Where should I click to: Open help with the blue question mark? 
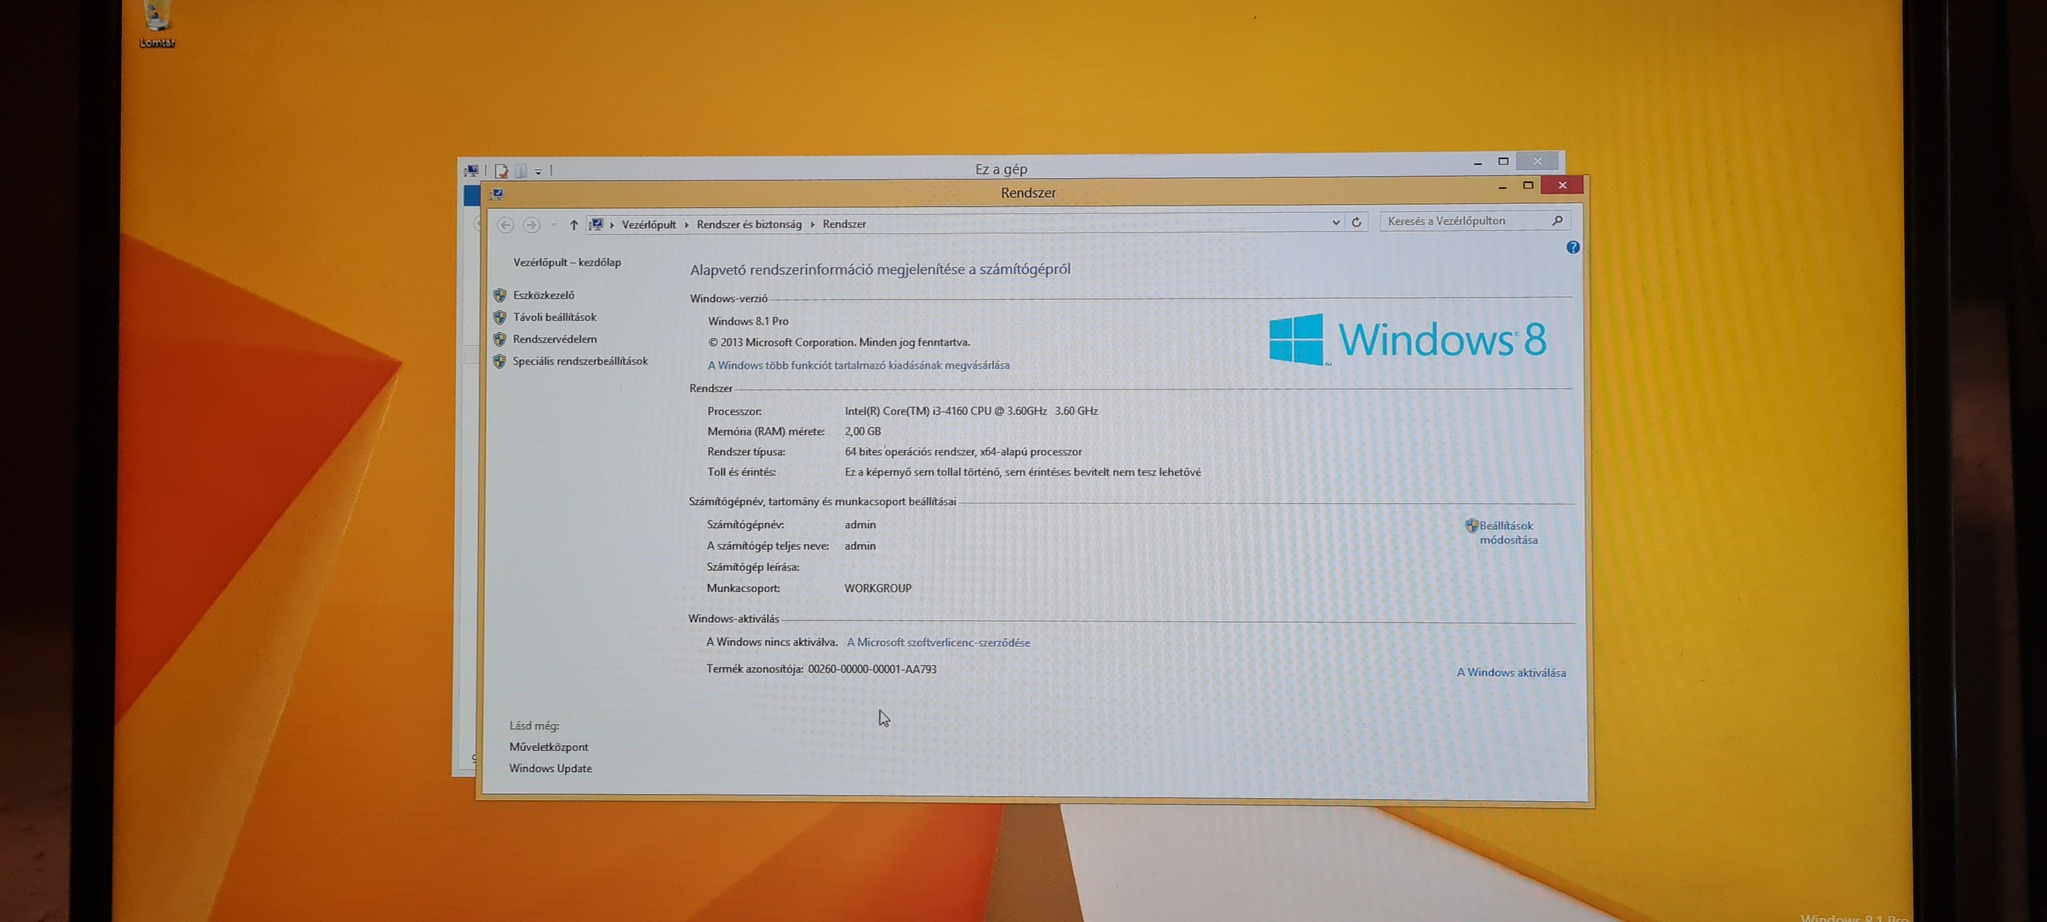click(1572, 247)
